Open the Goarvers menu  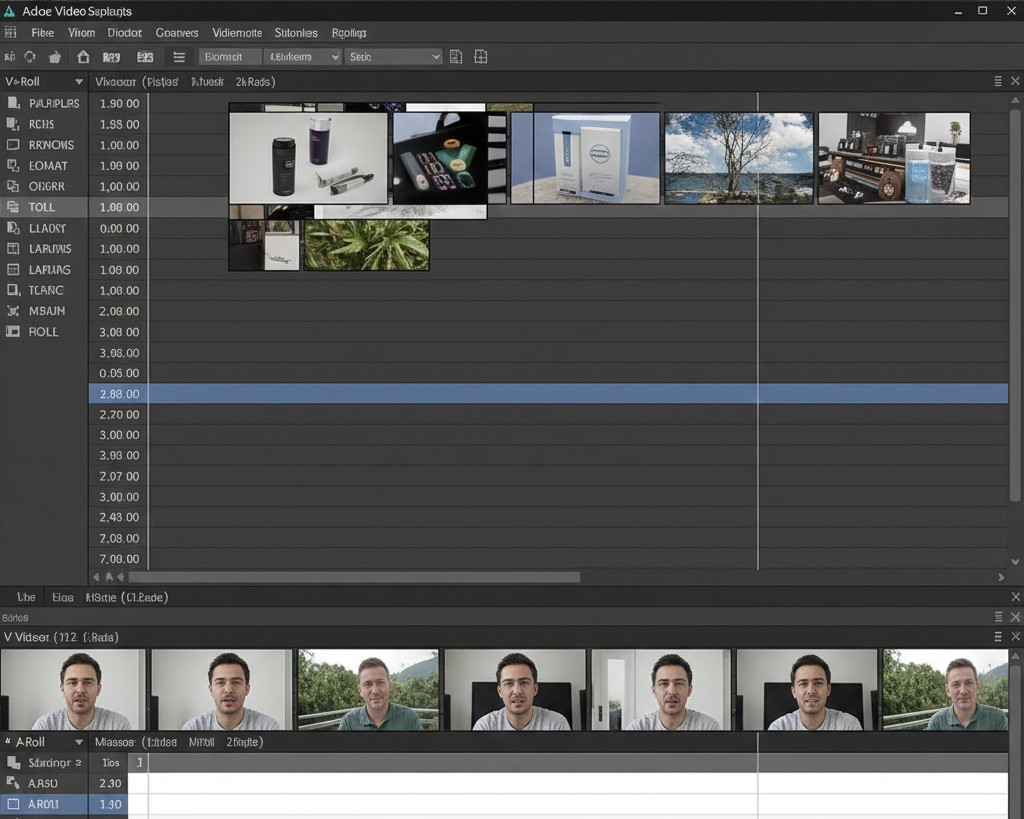177,33
